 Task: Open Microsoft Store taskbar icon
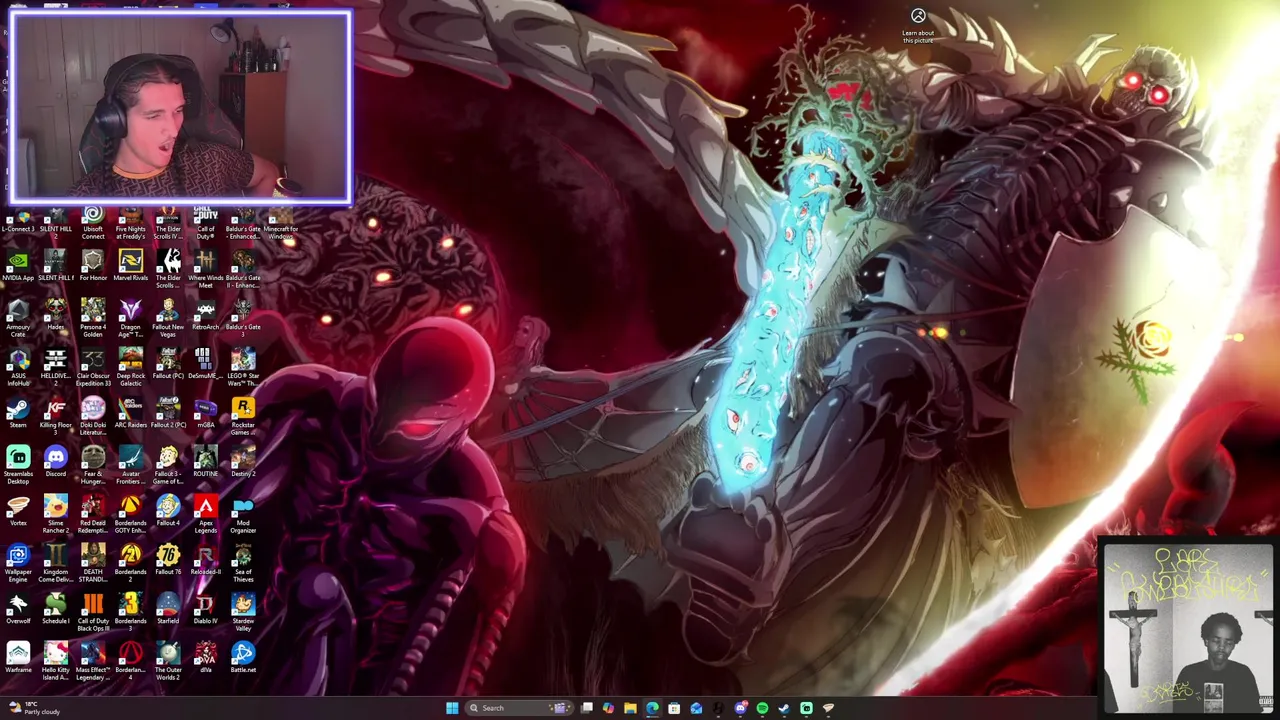pos(674,708)
